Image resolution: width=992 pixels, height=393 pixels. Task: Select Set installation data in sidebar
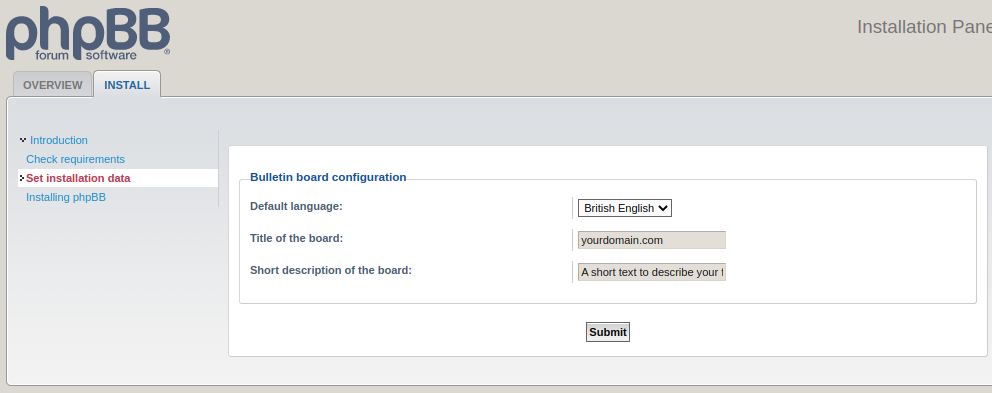click(x=78, y=178)
